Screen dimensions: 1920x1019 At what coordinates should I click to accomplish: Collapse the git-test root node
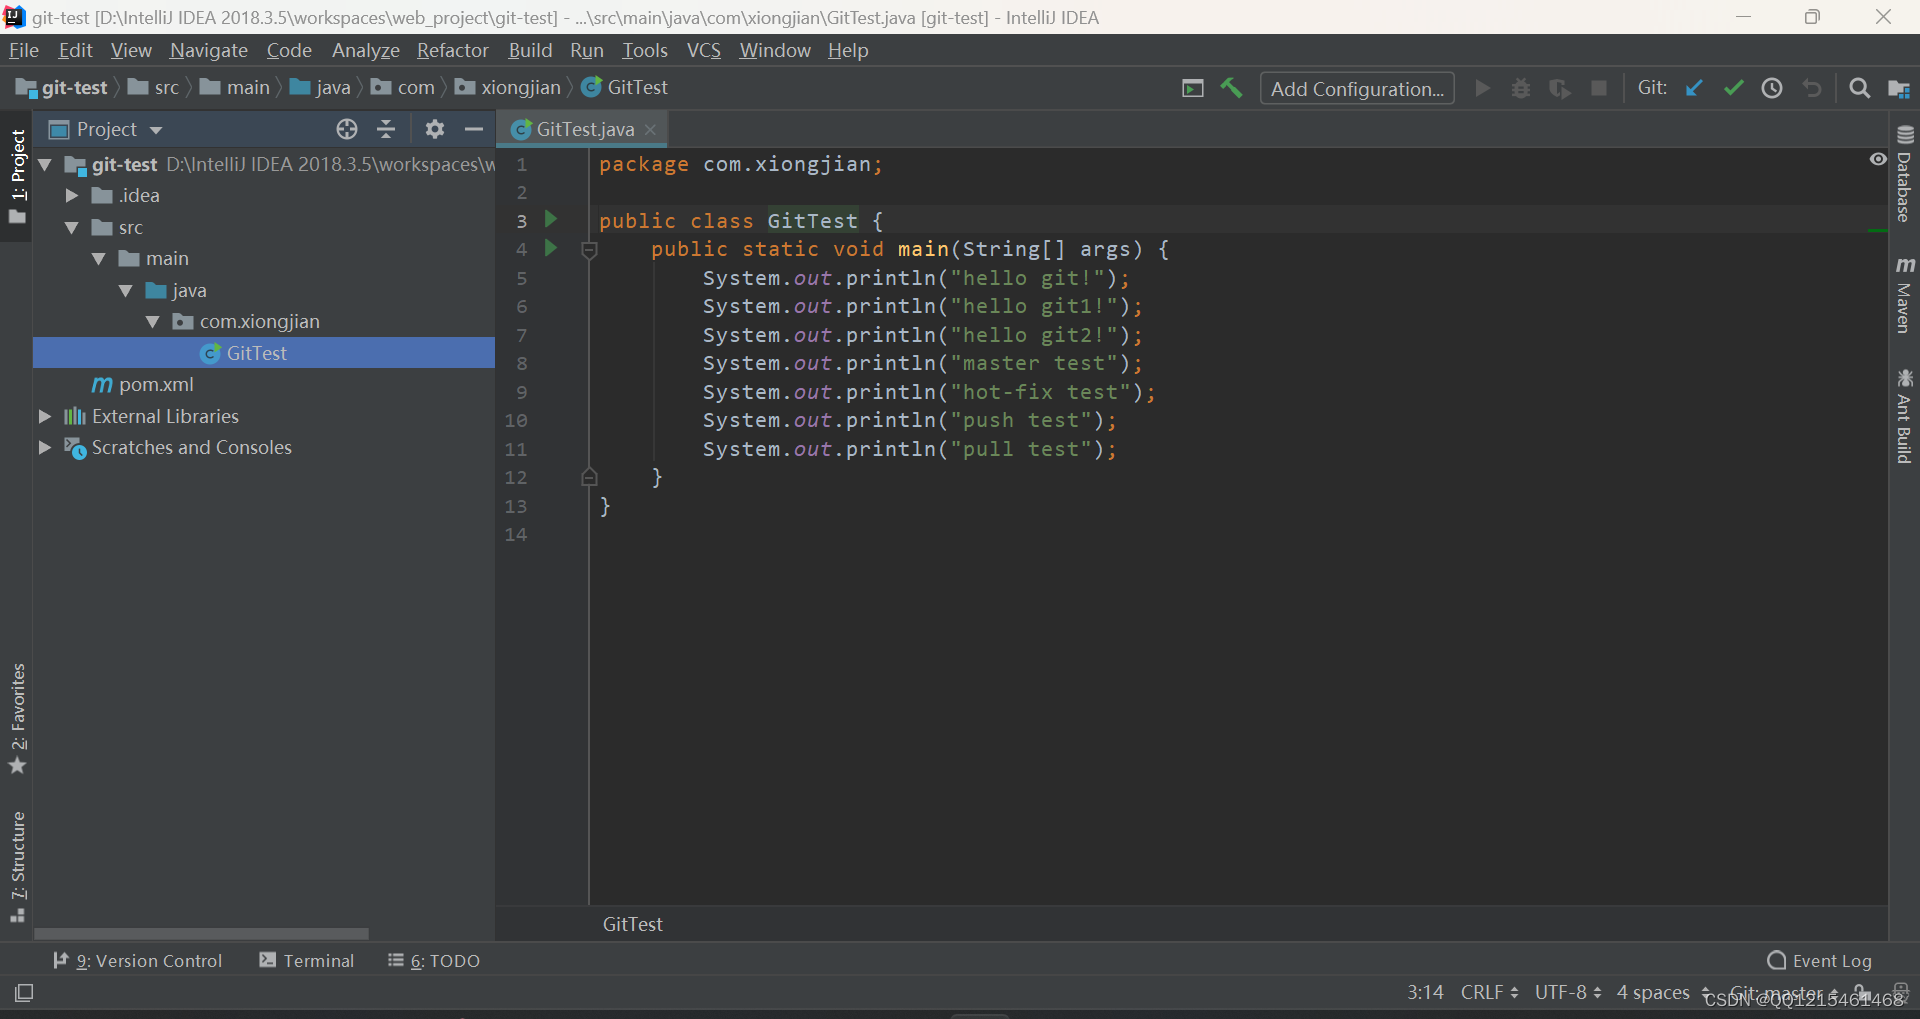point(46,164)
